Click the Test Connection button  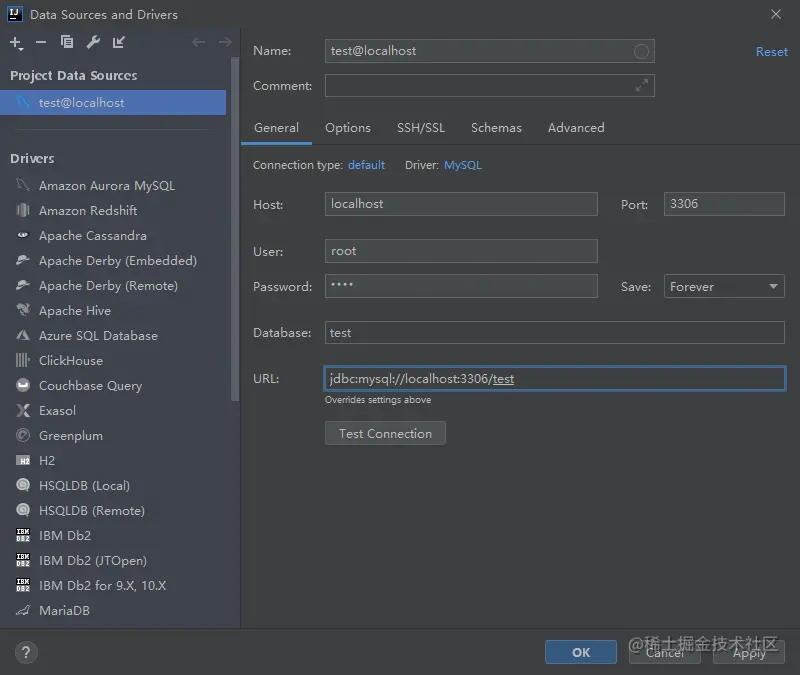coord(385,433)
